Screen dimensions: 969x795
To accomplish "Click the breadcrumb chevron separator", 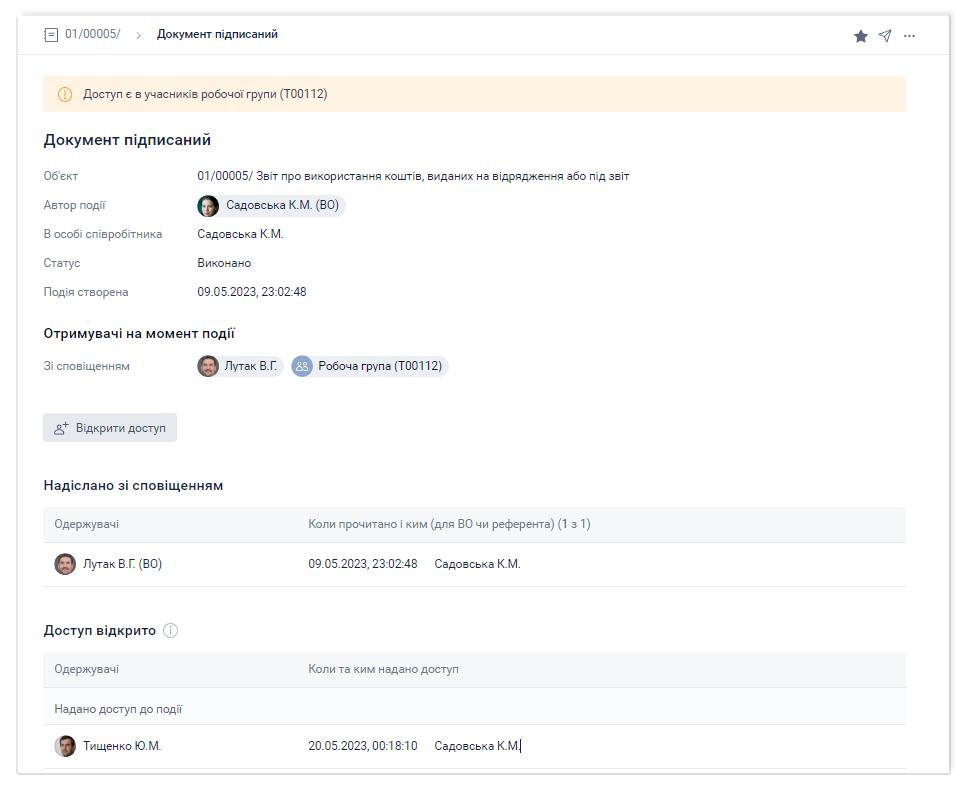I will pyautogui.click(x=138, y=35).
